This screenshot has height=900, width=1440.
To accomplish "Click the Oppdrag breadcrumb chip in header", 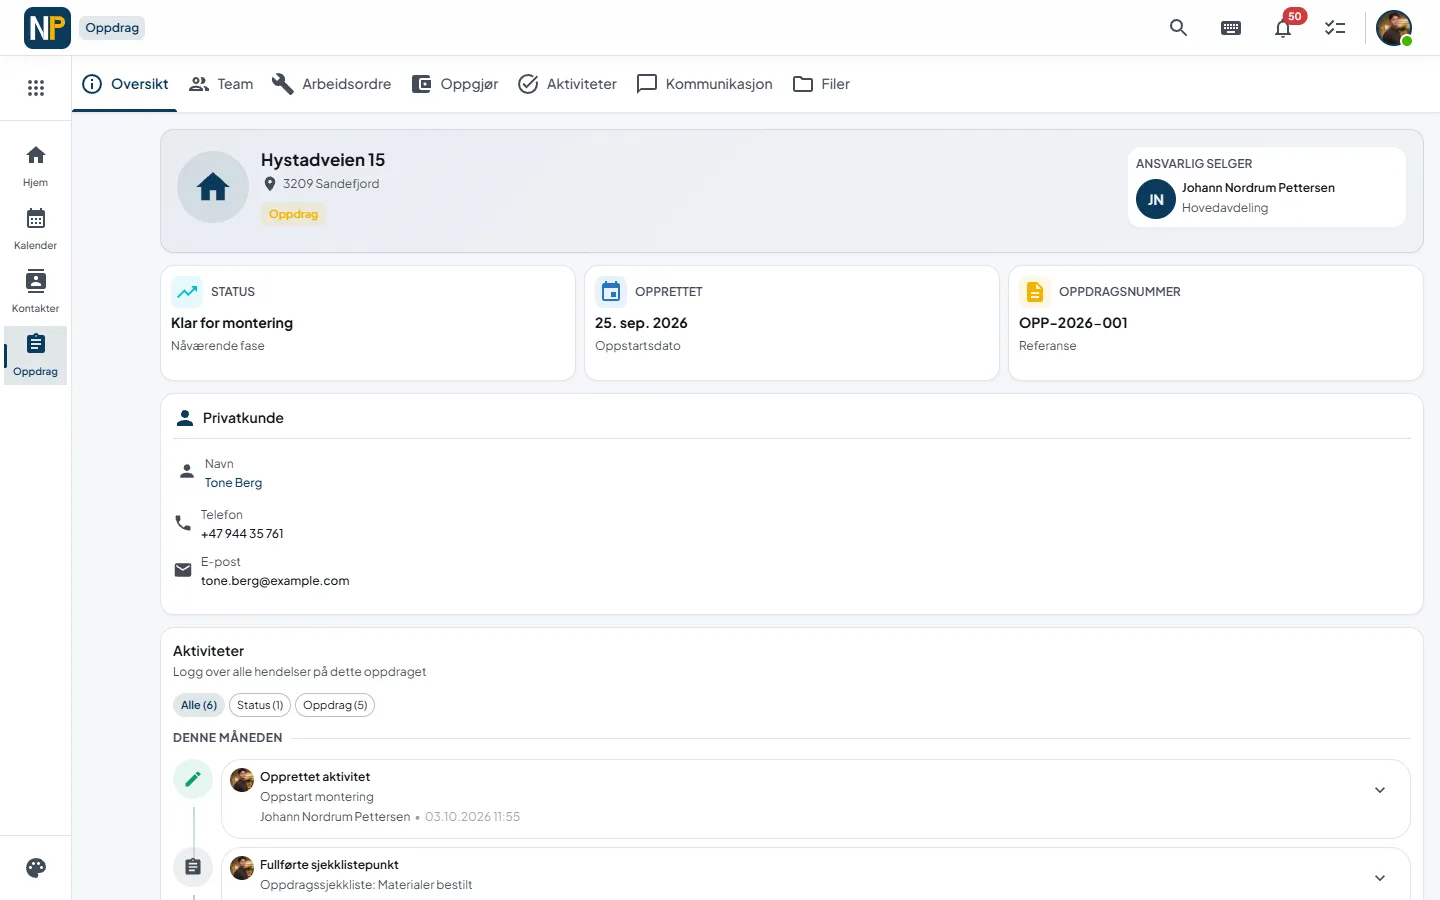I will 112,28.
